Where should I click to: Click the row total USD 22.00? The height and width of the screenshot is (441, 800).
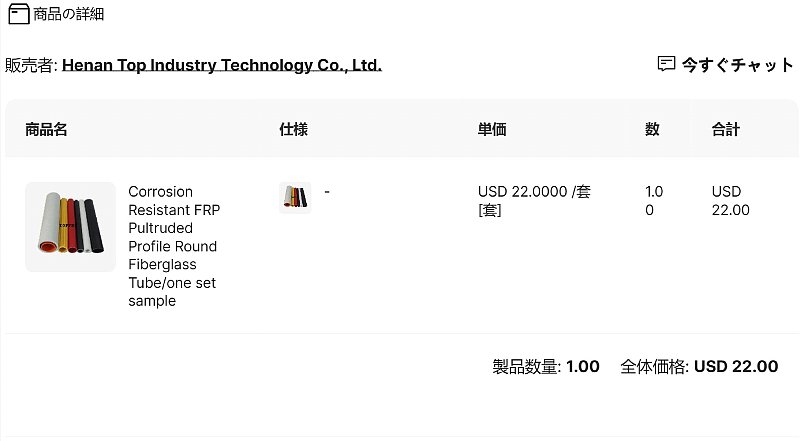pos(731,201)
